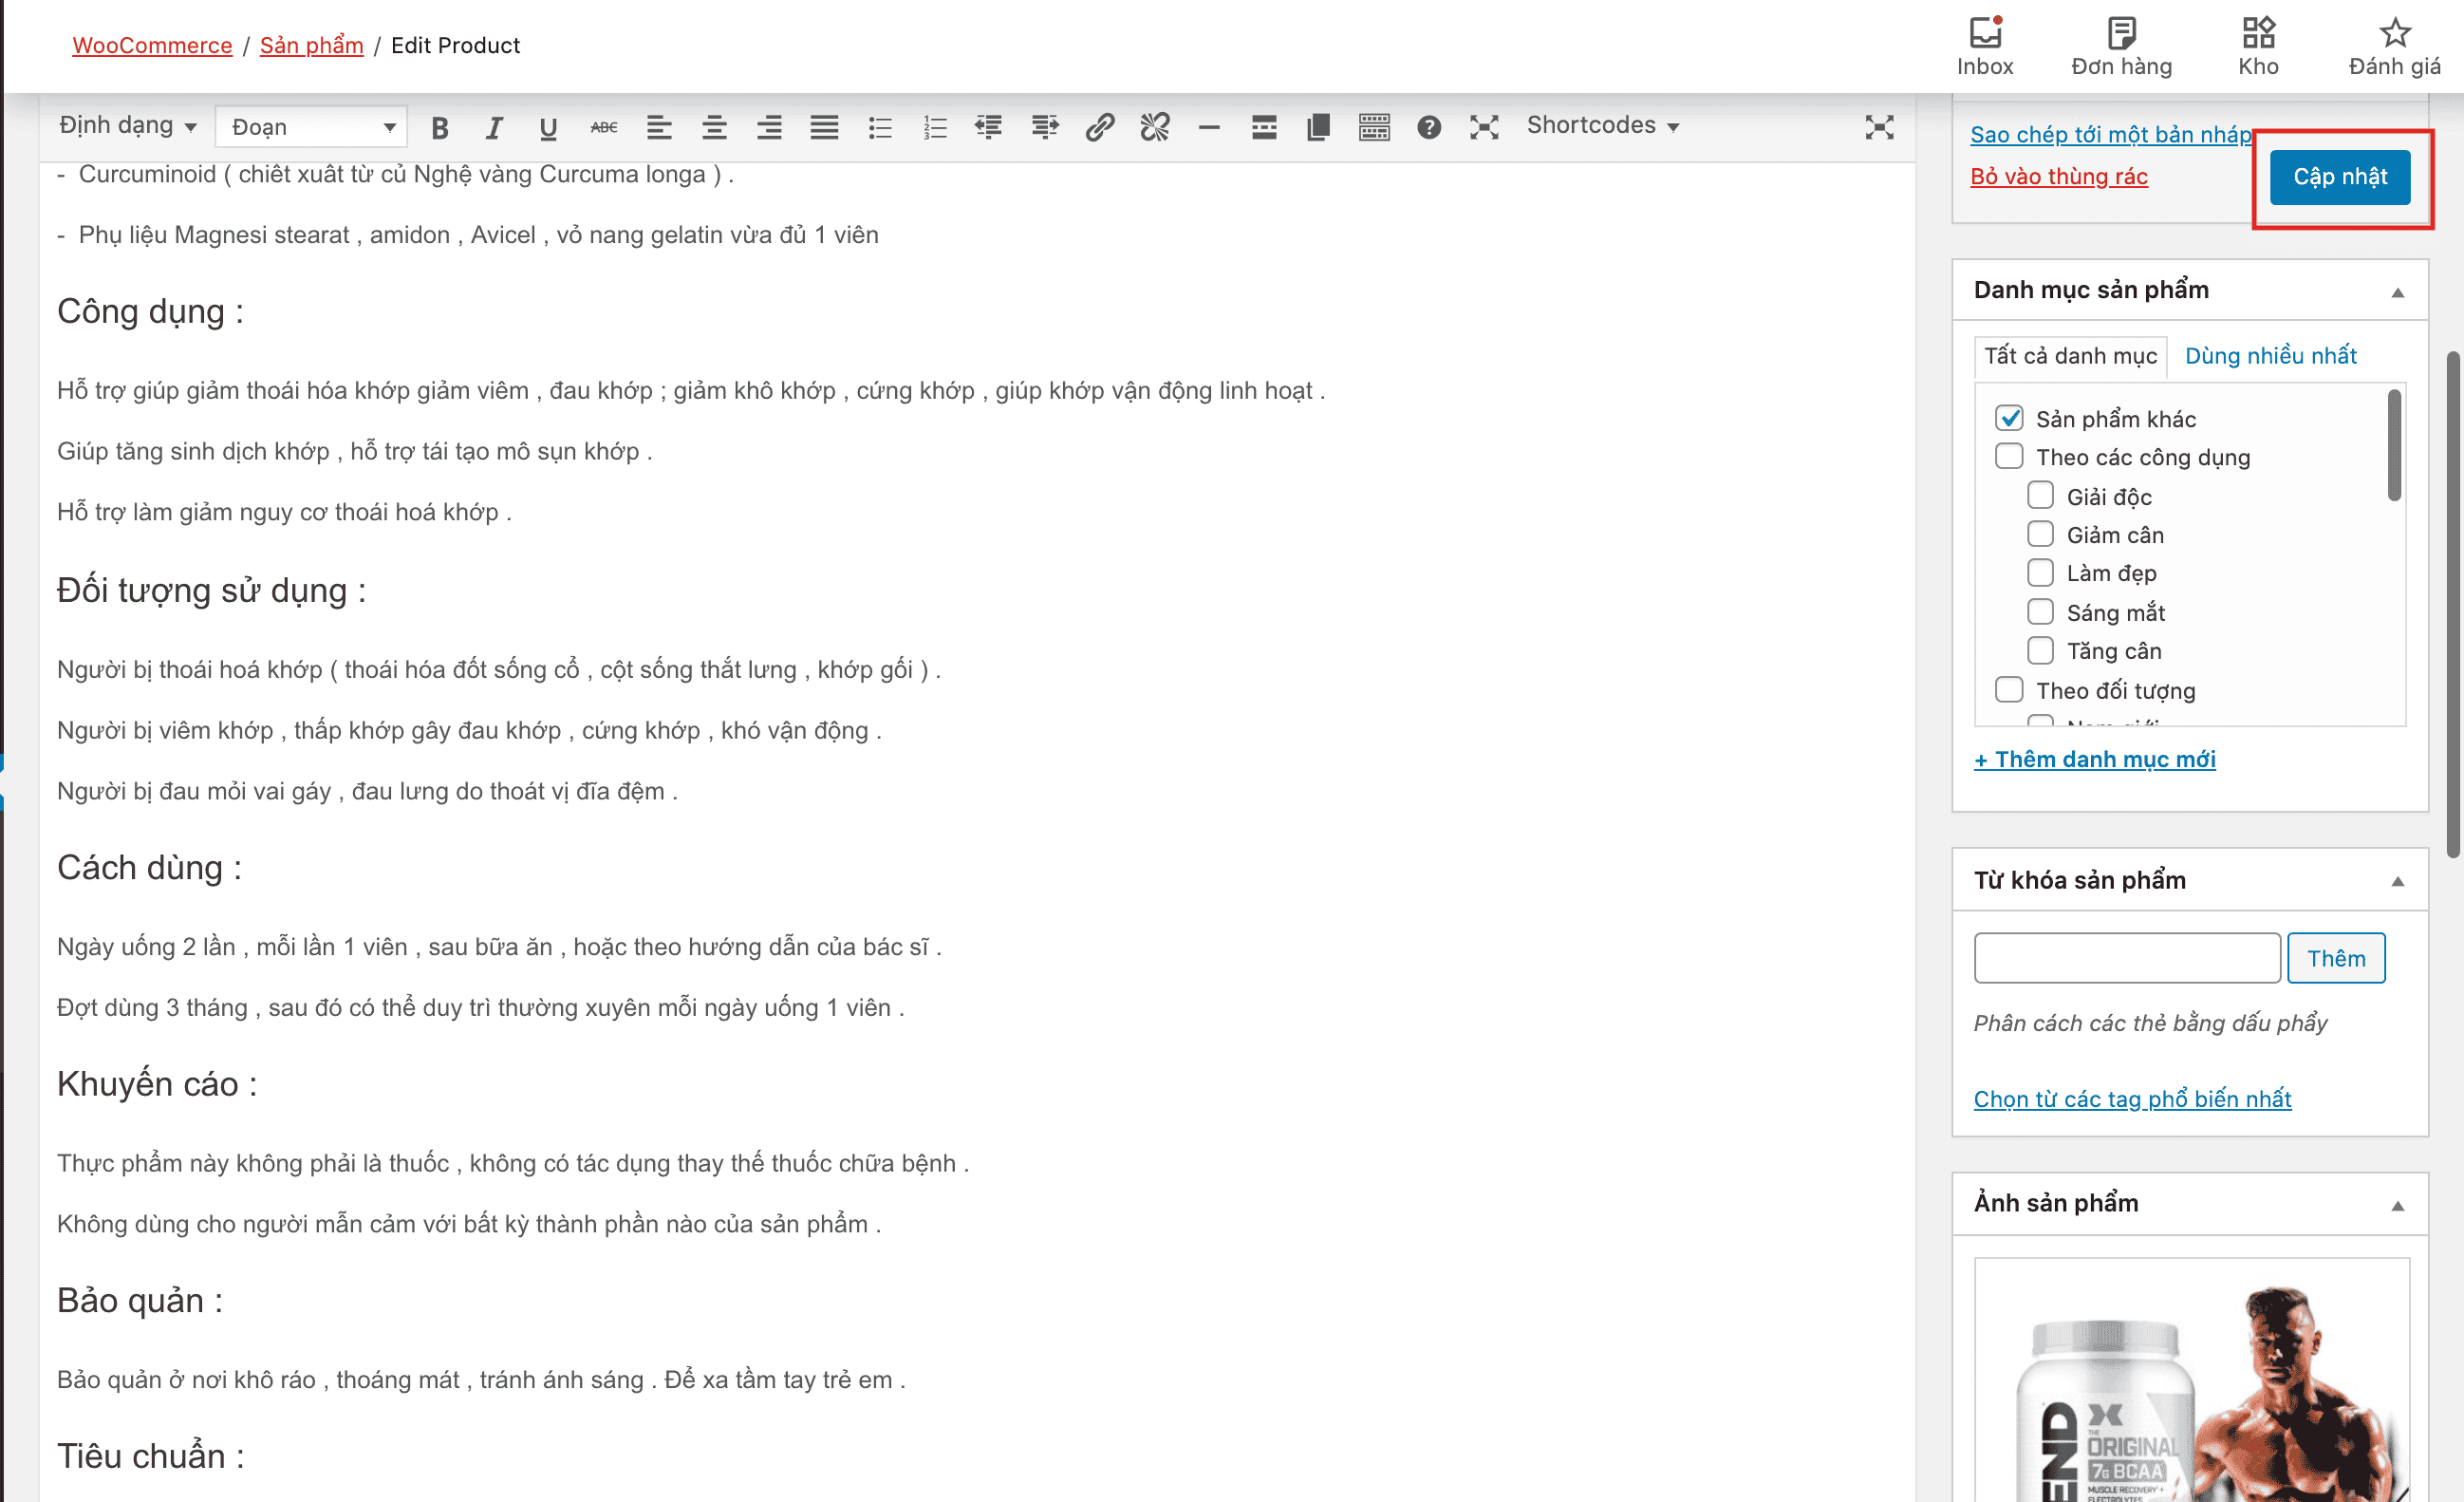Switch to the Dùng nhiều nhất tab
2464x1502 pixels.
(2270, 356)
